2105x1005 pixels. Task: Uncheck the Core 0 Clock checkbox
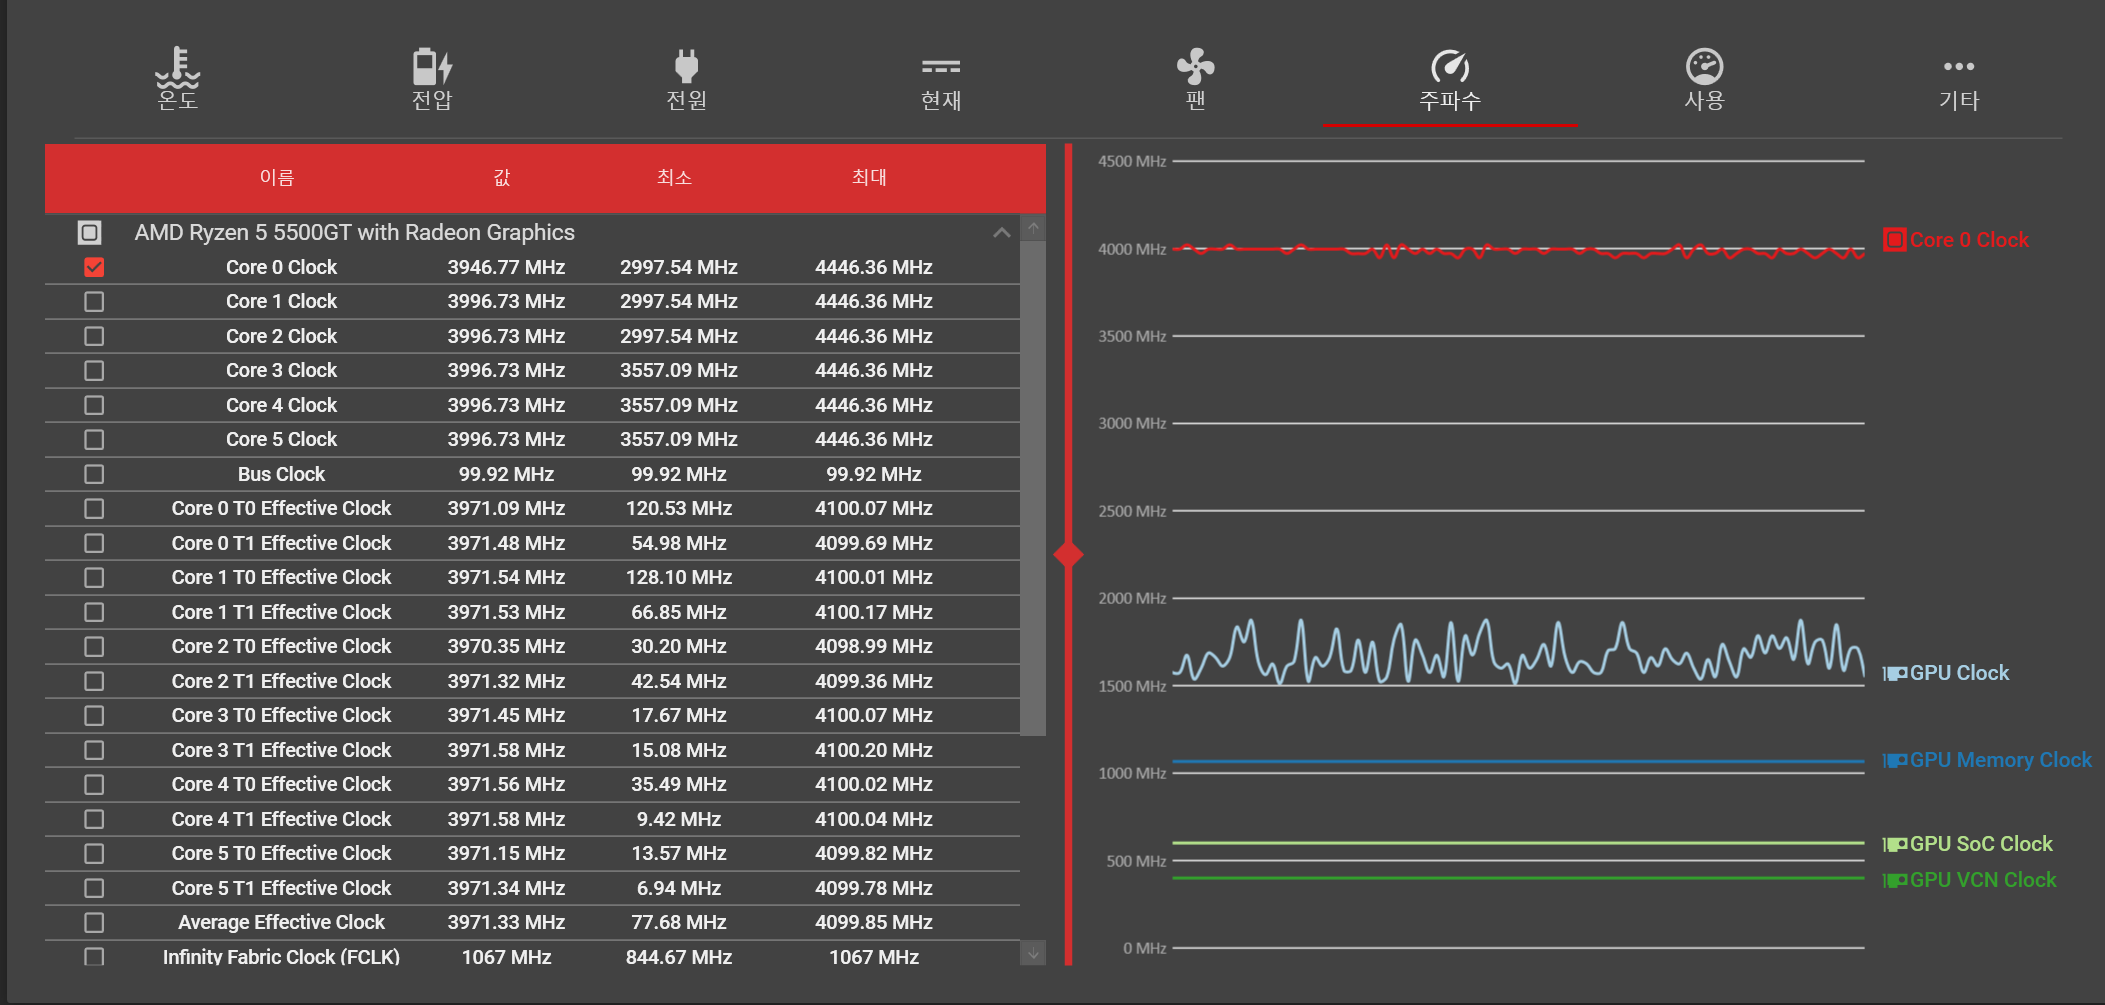coord(94,267)
